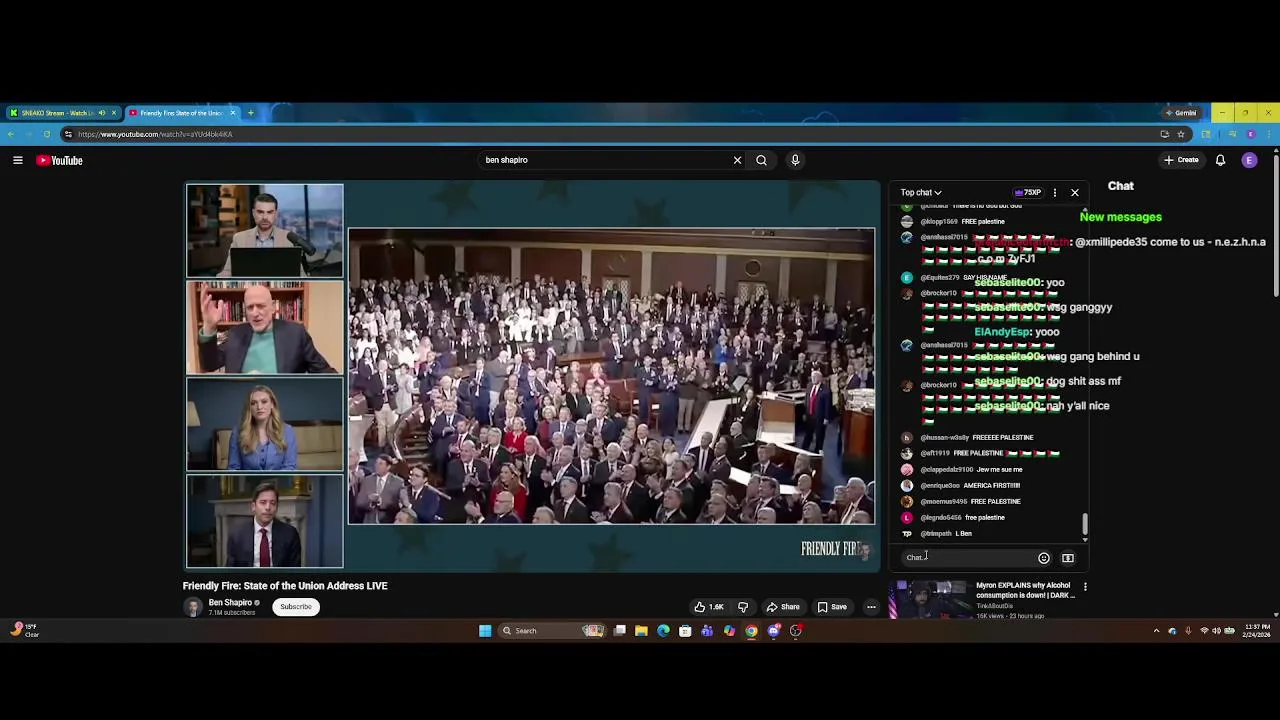
Task: Click the 'New messages' overlay label
Action: 1121,217
